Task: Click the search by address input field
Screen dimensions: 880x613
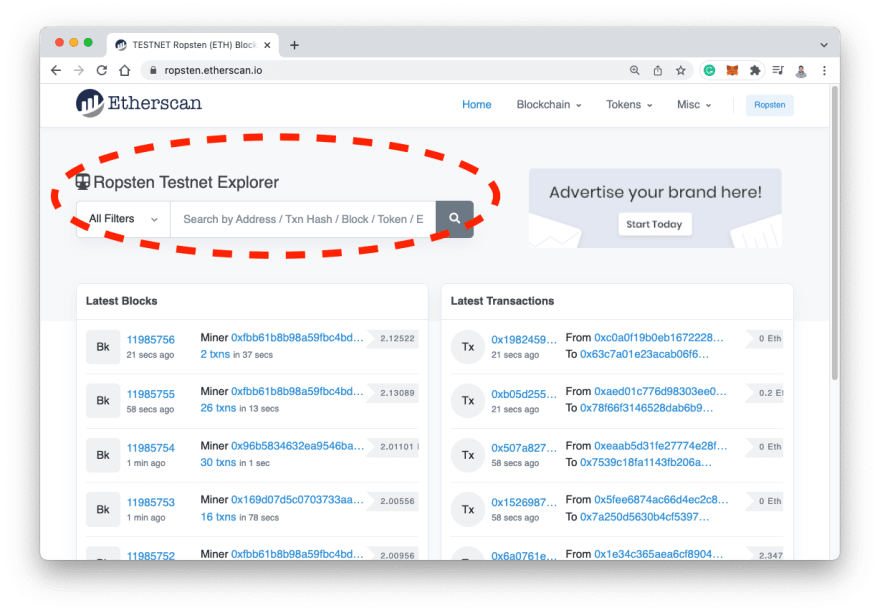Action: (x=303, y=219)
